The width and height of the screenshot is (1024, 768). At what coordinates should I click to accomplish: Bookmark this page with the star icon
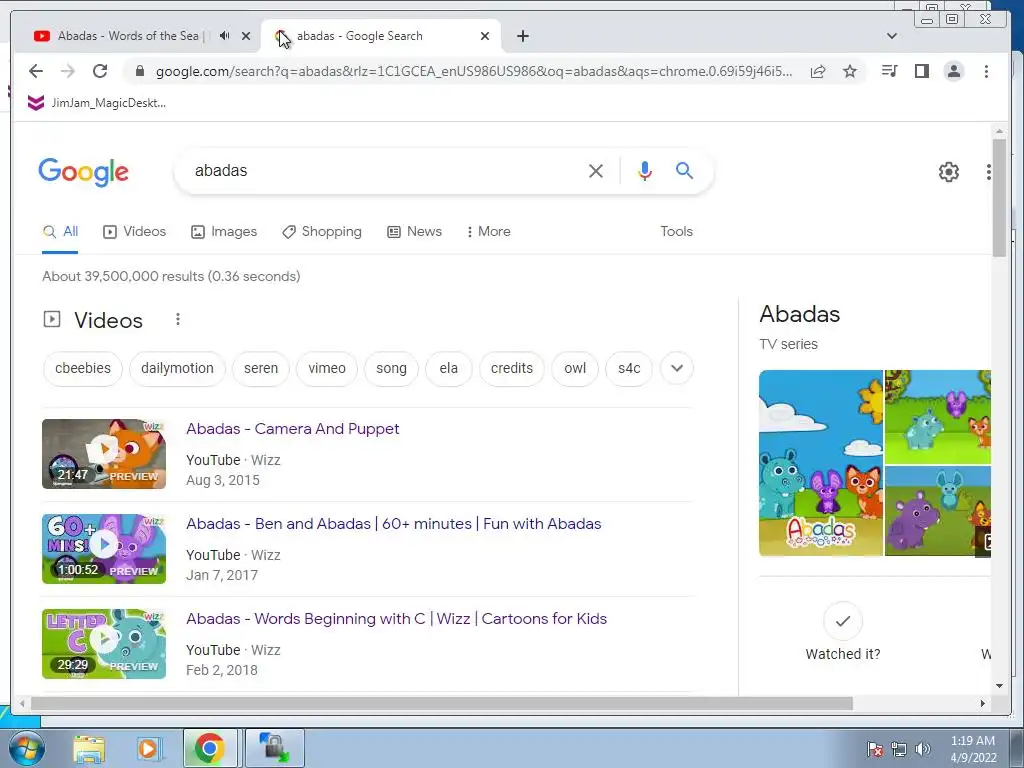(850, 71)
